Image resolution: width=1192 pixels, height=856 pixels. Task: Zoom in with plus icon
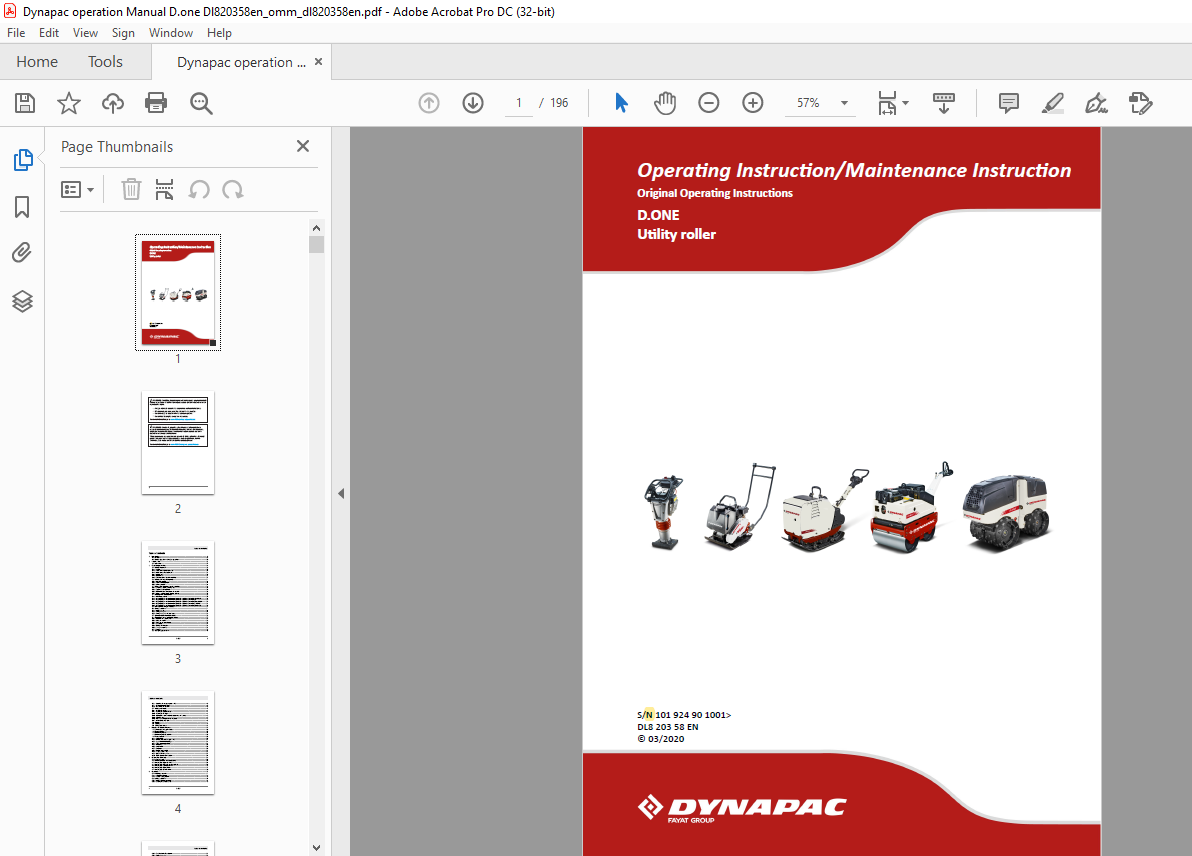coord(753,103)
